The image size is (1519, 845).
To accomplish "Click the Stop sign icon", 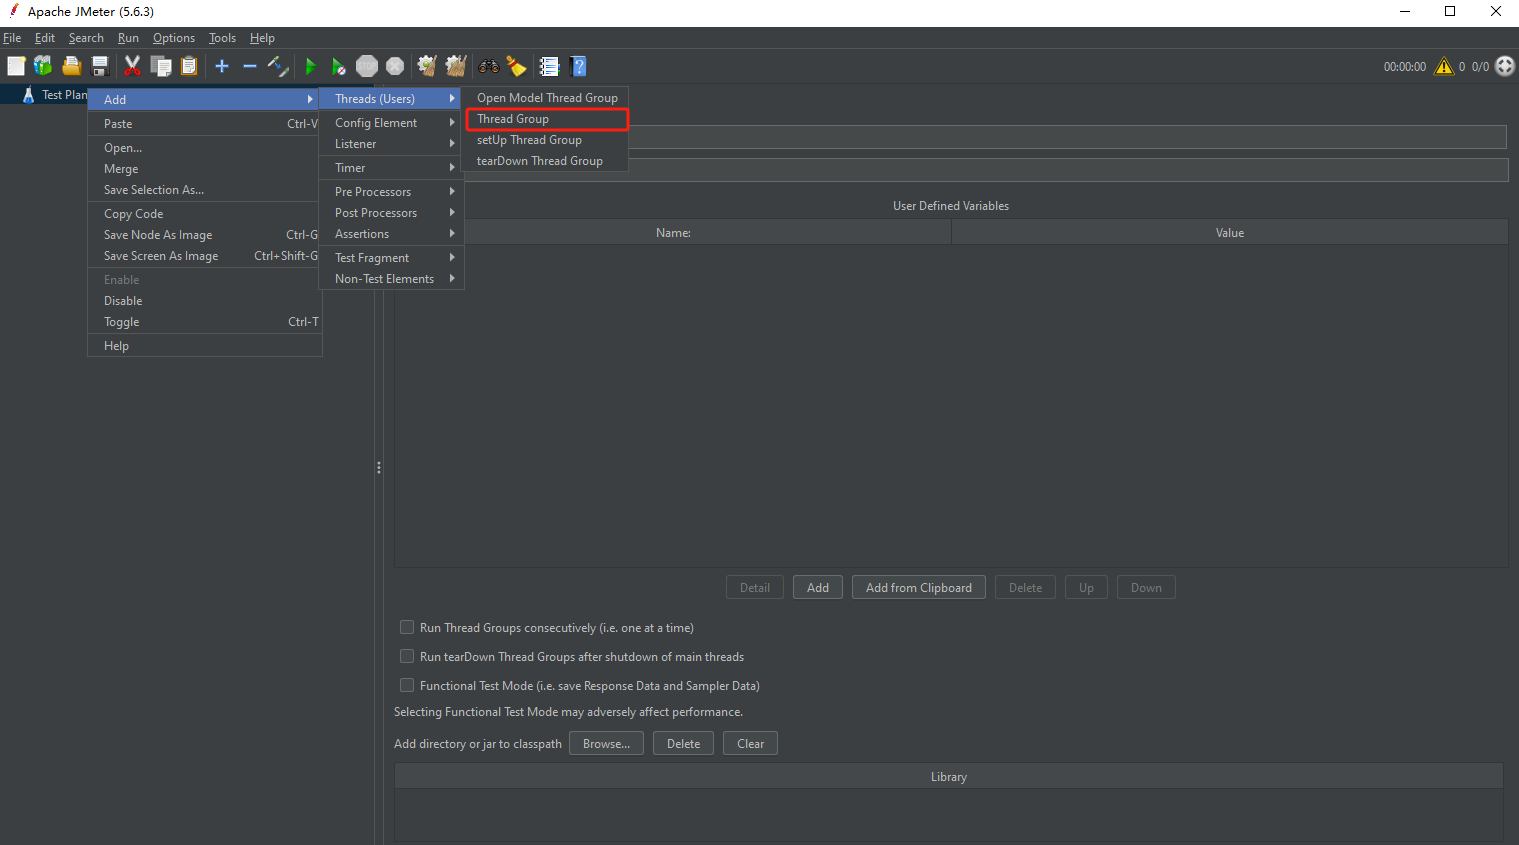I will 367,66.
